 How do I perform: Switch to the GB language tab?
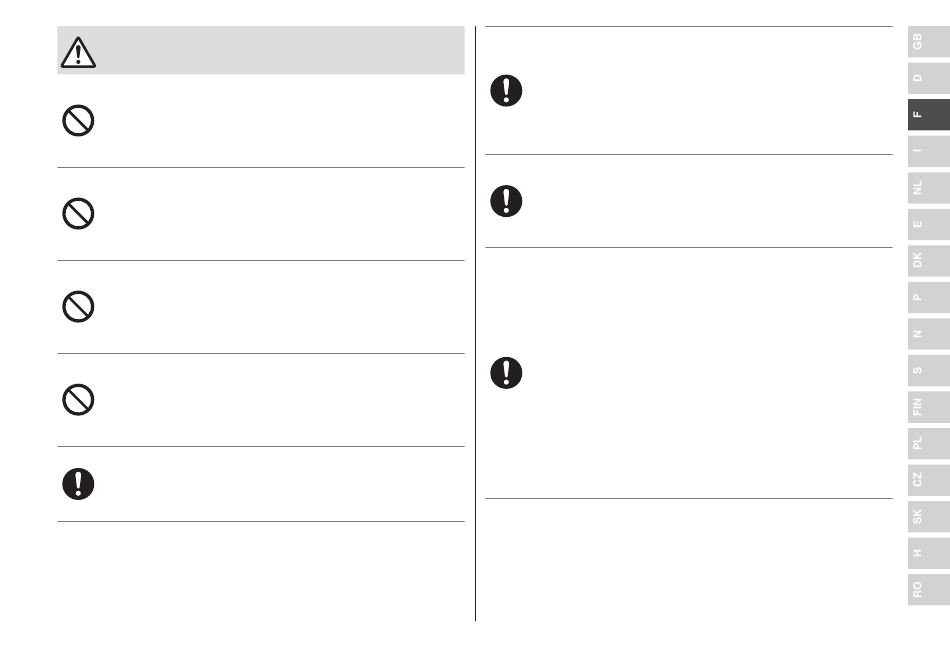pos(929,41)
